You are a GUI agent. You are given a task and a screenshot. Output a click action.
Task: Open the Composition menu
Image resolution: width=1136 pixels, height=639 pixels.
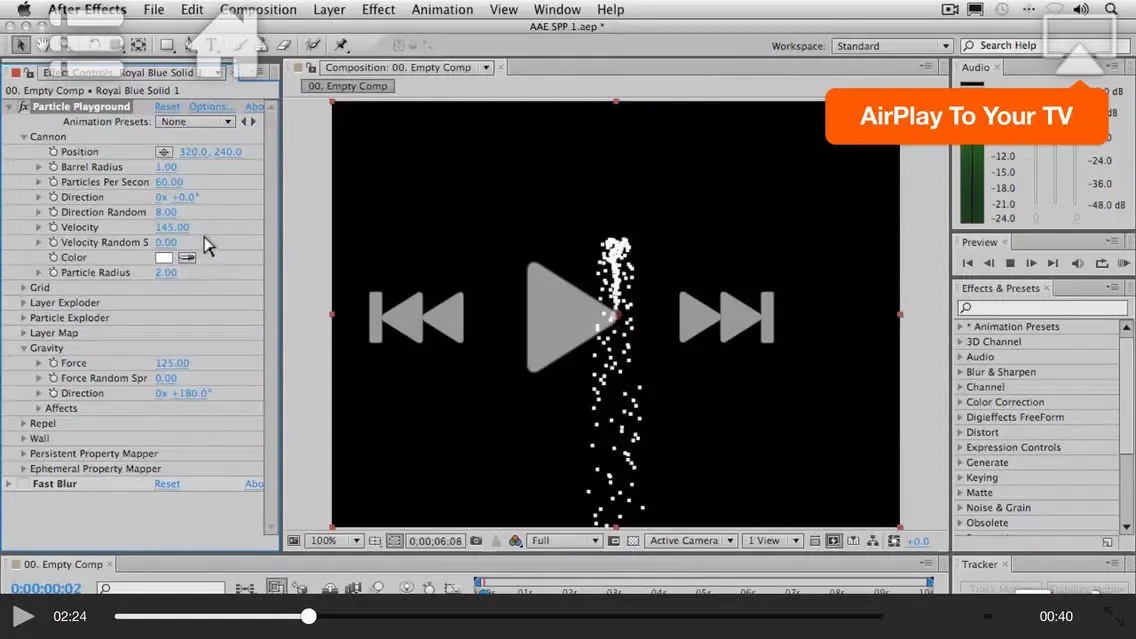(258, 9)
